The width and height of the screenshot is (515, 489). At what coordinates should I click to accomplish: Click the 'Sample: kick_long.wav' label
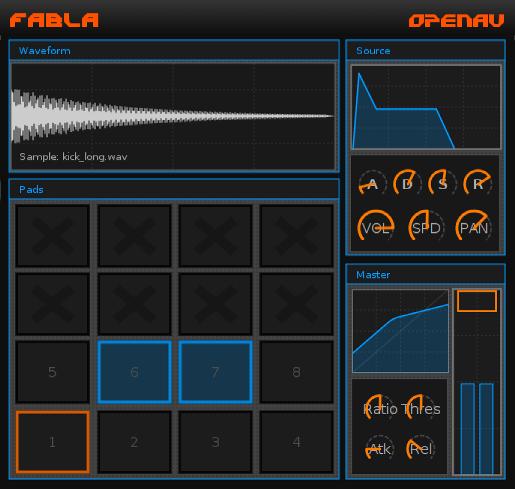pos(73,157)
